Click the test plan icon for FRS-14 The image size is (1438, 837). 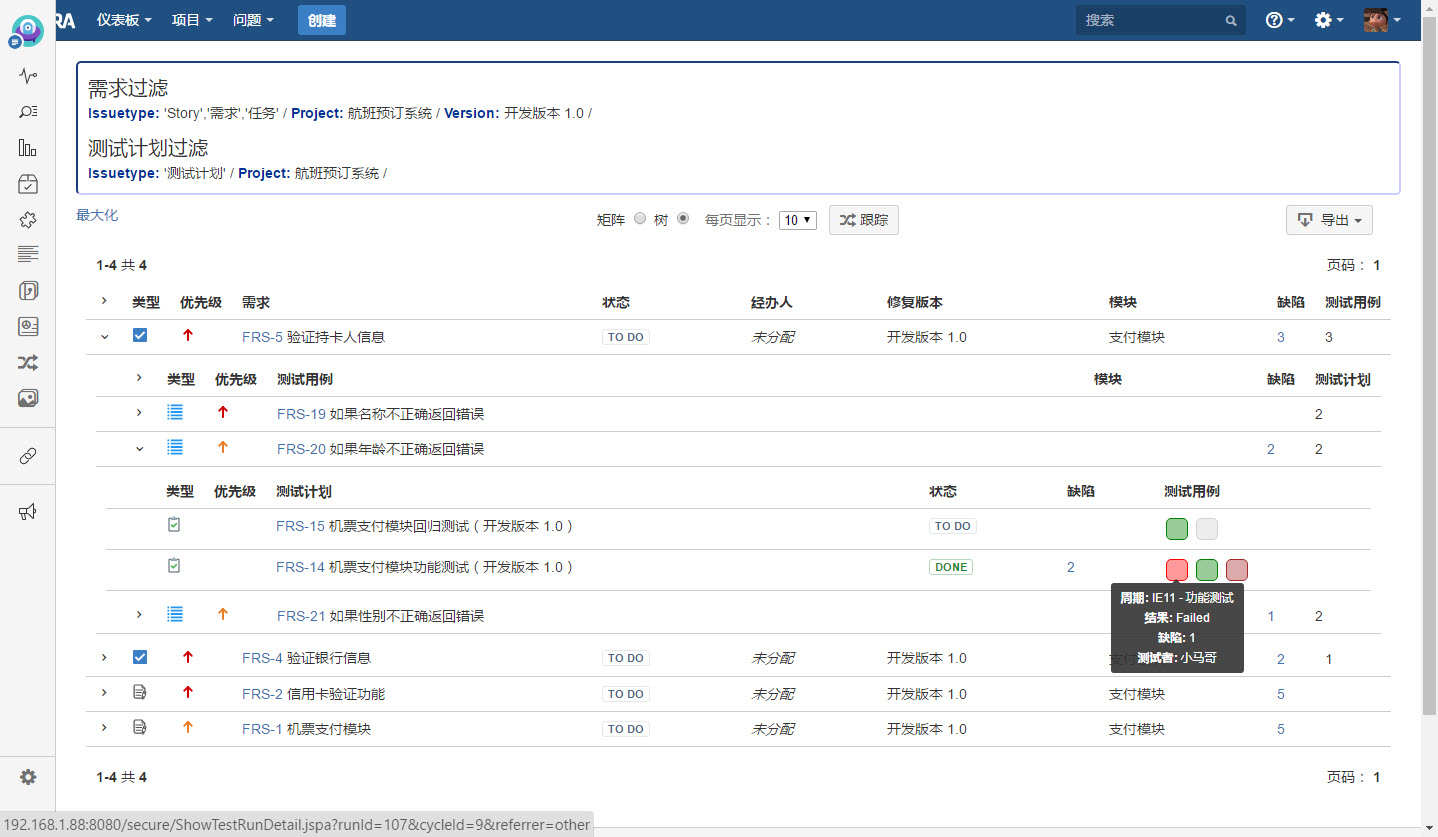[x=174, y=566]
